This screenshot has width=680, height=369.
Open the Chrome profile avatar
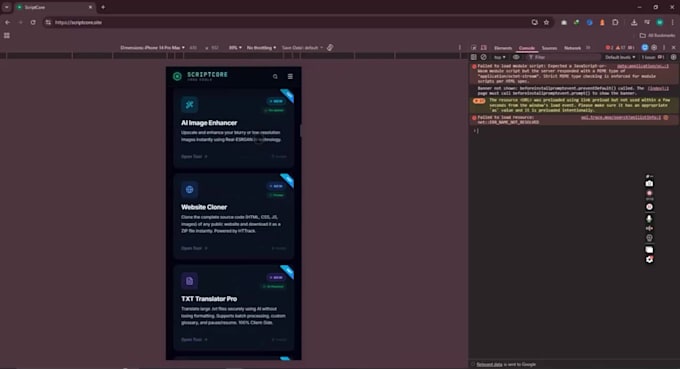660,23
